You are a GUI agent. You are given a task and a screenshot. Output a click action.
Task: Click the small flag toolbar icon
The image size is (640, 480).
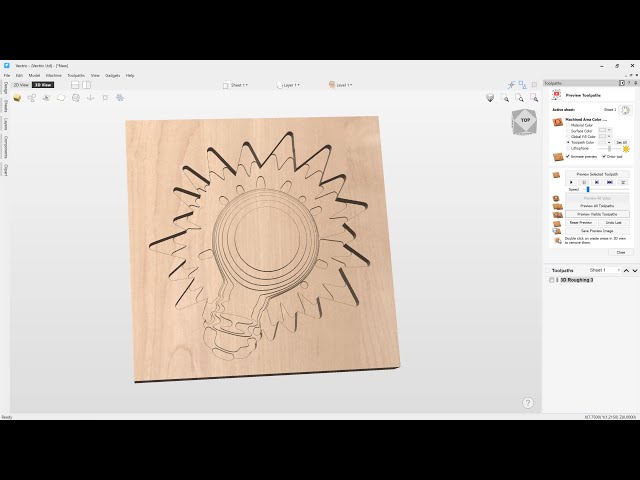pos(105,98)
